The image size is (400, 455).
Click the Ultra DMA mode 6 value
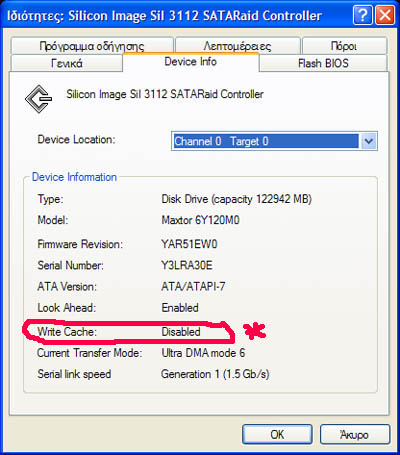(203, 353)
